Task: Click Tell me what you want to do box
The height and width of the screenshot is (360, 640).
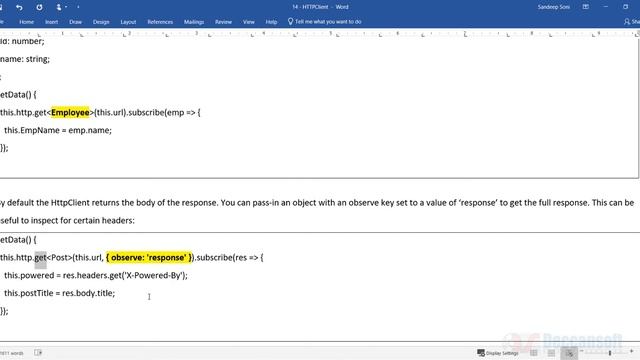Action: point(328,22)
